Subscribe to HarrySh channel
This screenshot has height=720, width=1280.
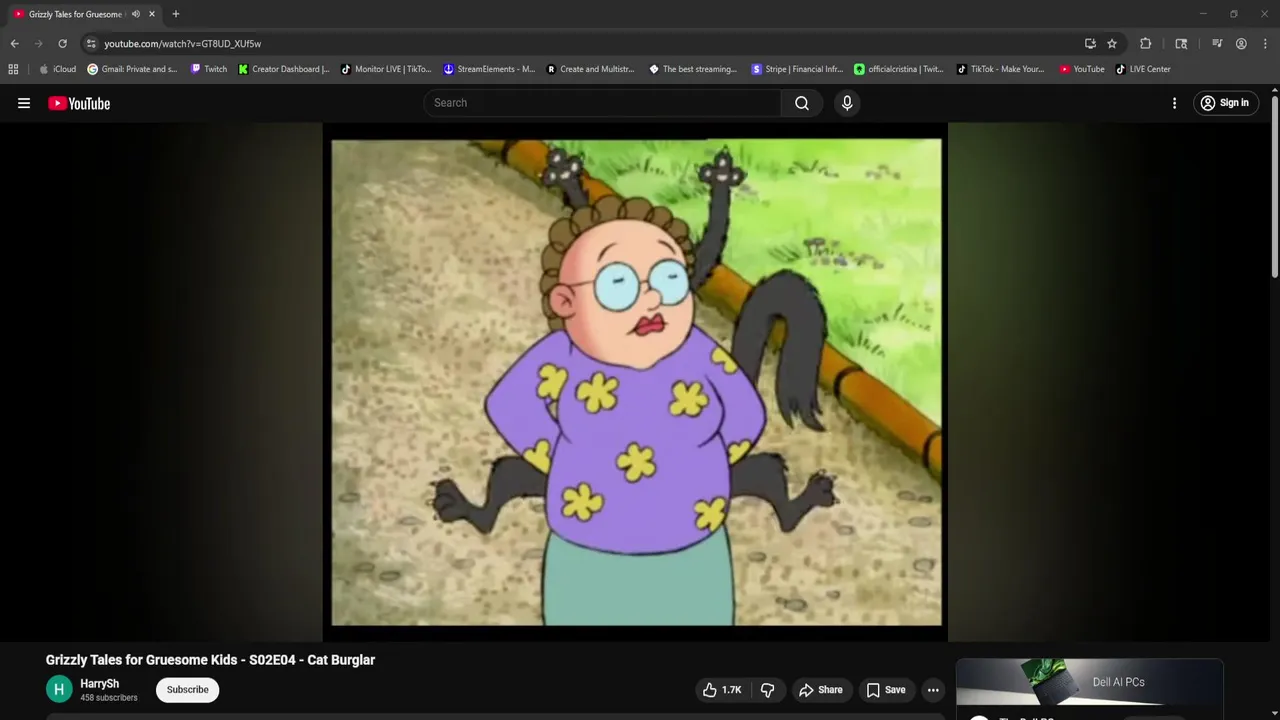187,690
